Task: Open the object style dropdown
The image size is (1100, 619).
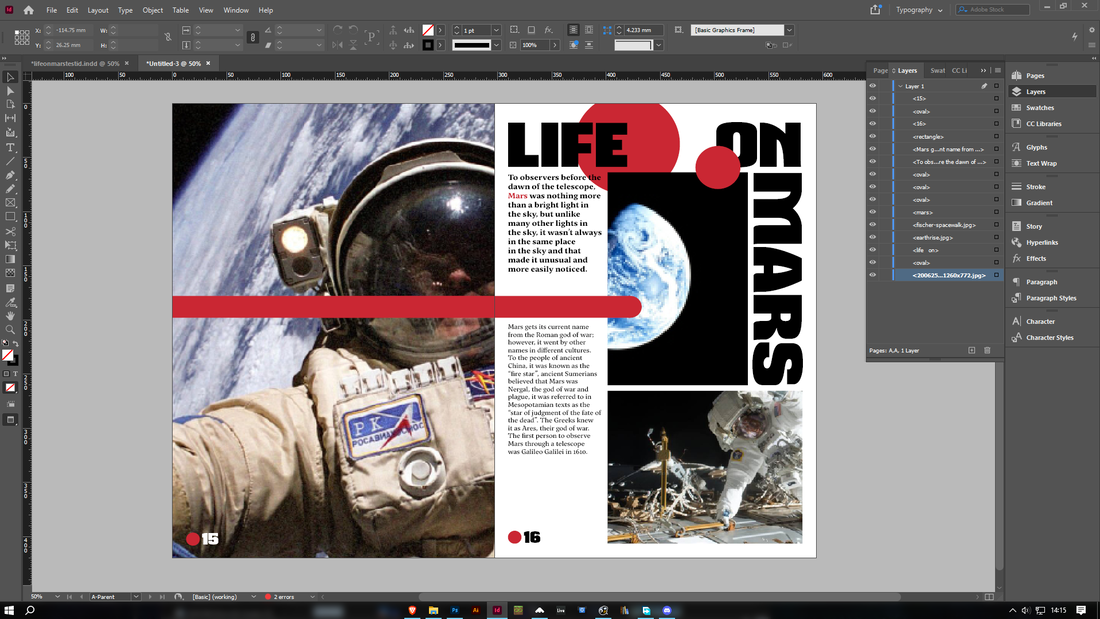Action: [x=789, y=30]
